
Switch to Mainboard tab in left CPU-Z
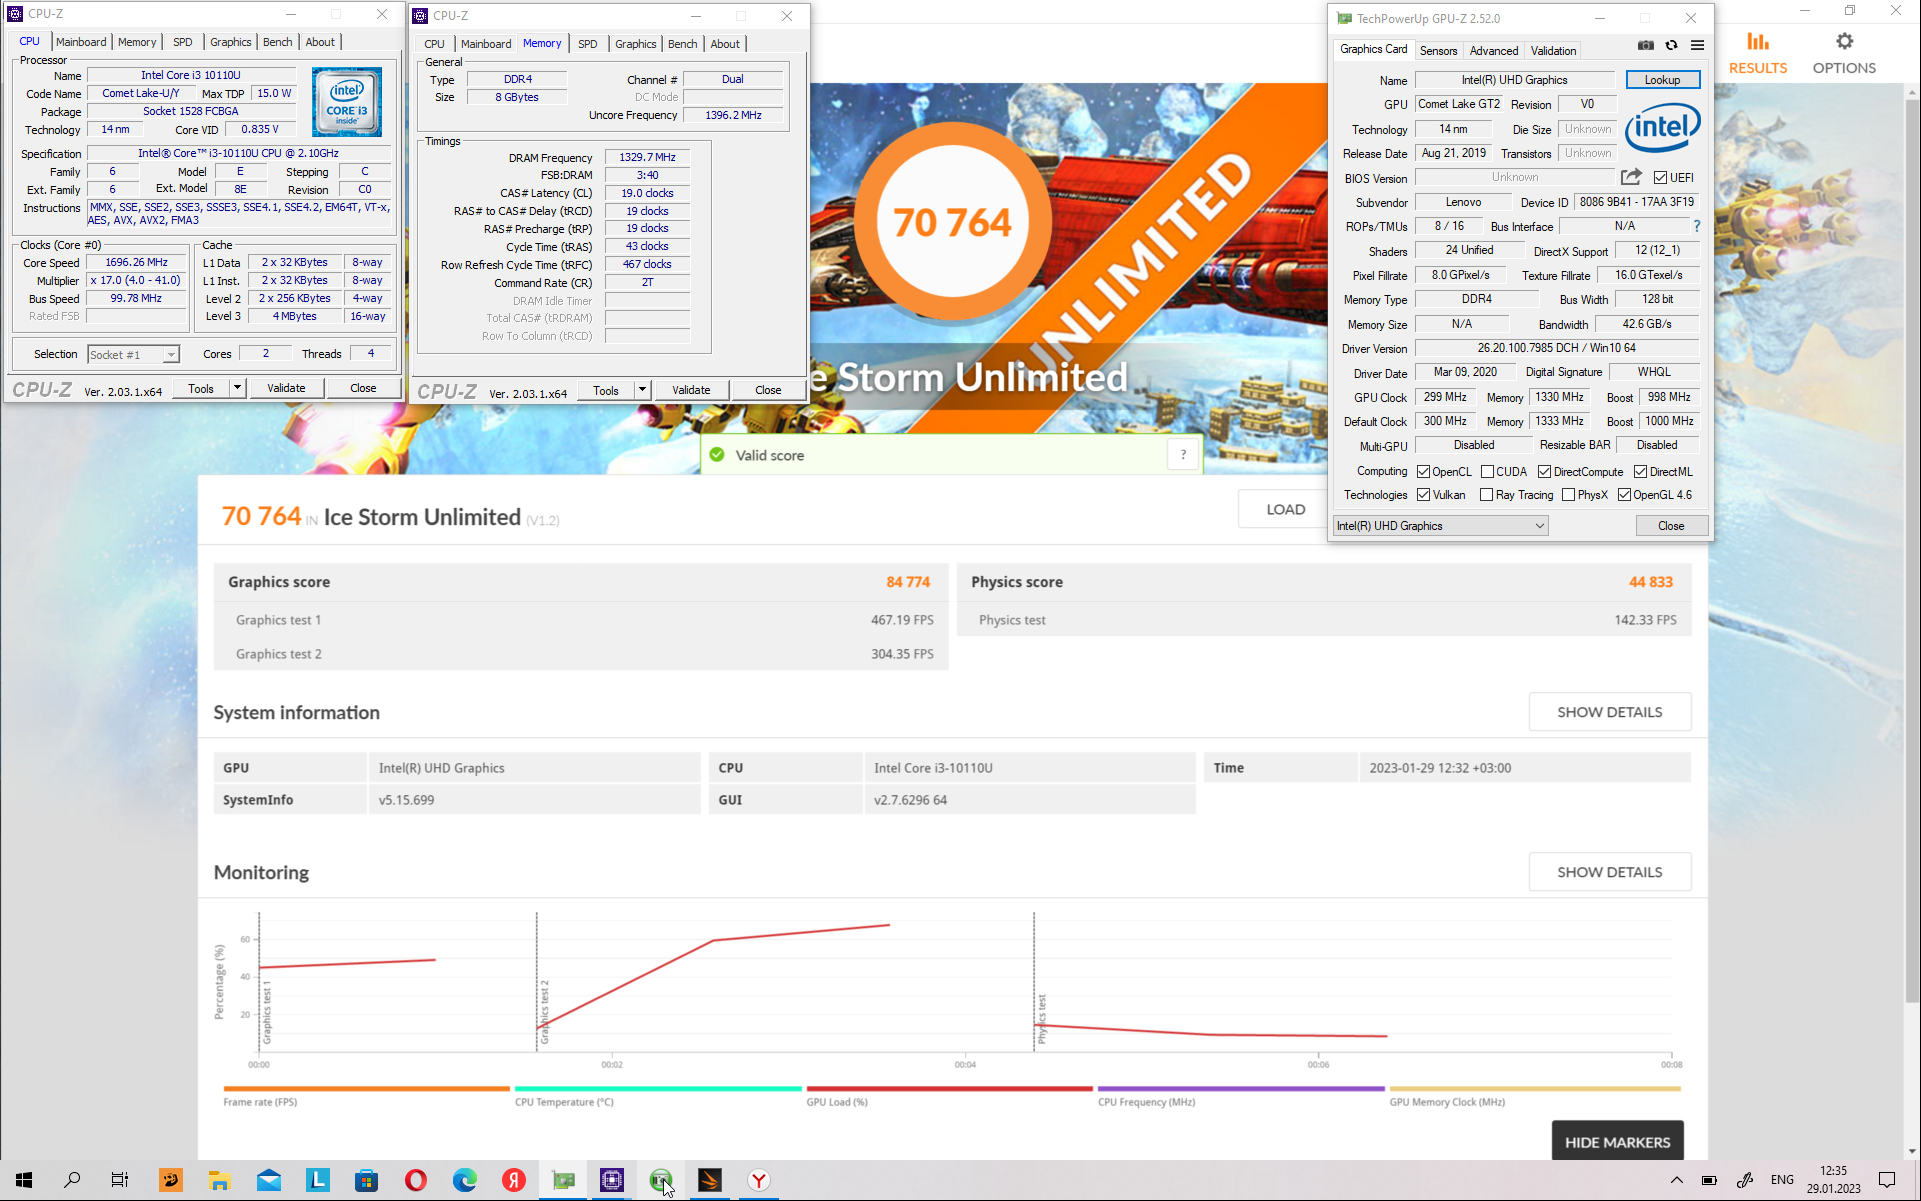pyautogui.click(x=81, y=42)
